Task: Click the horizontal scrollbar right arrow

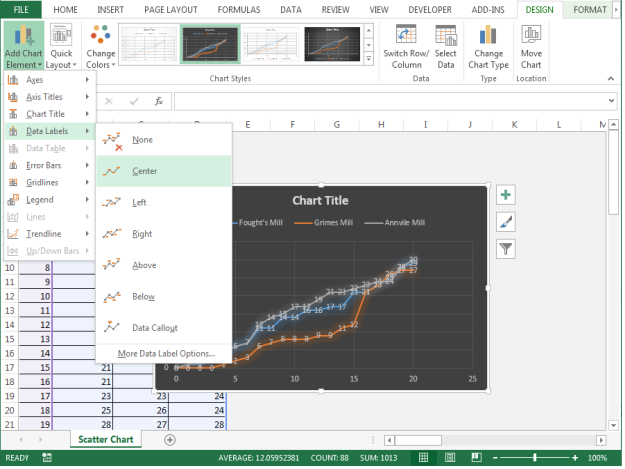Action: click(601, 440)
